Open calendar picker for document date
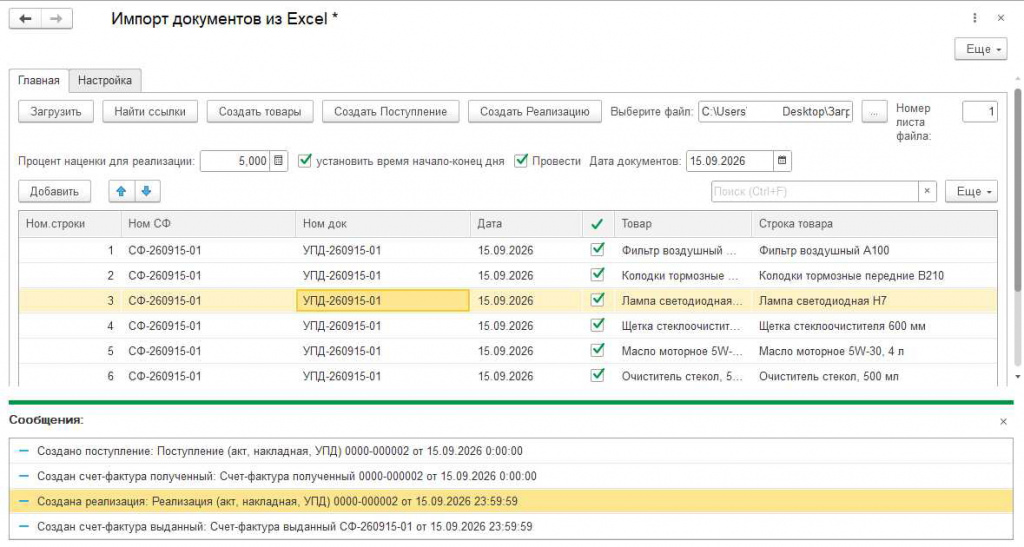The image size is (1024, 547). point(782,161)
